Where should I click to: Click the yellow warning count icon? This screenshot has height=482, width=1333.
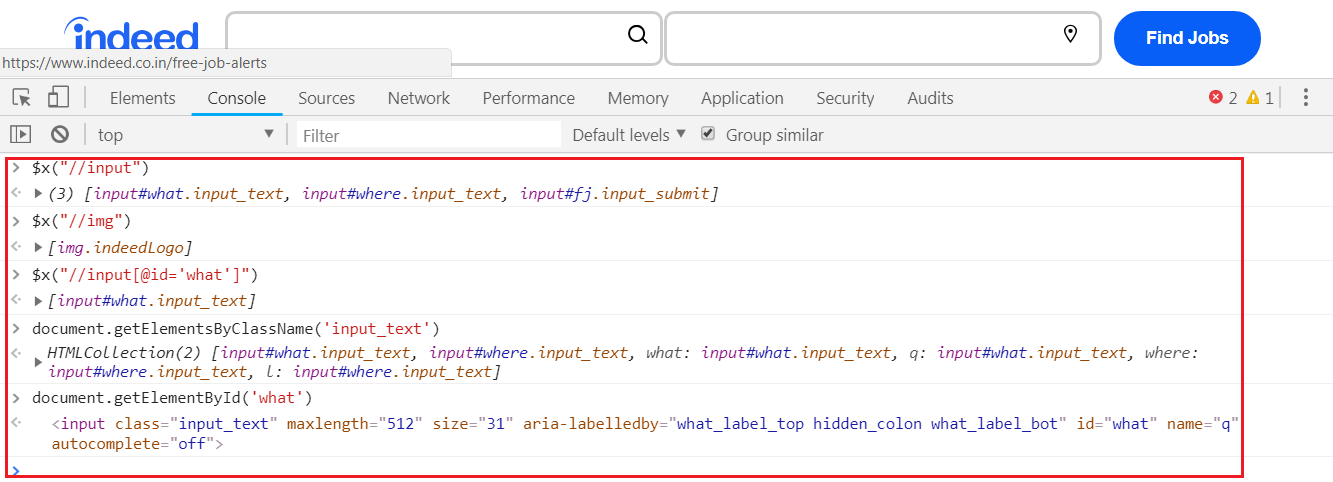click(1253, 97)
